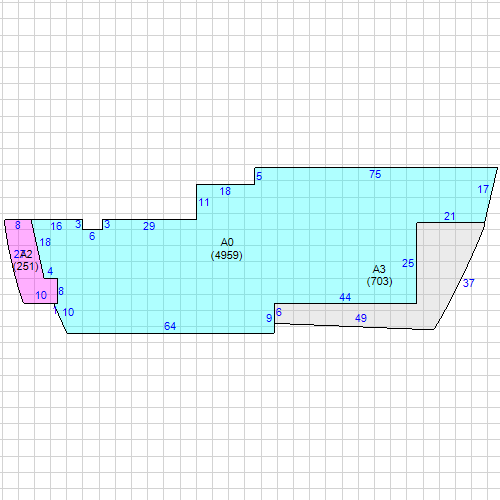Click the 64 dimension on the bottom edge

170,326
